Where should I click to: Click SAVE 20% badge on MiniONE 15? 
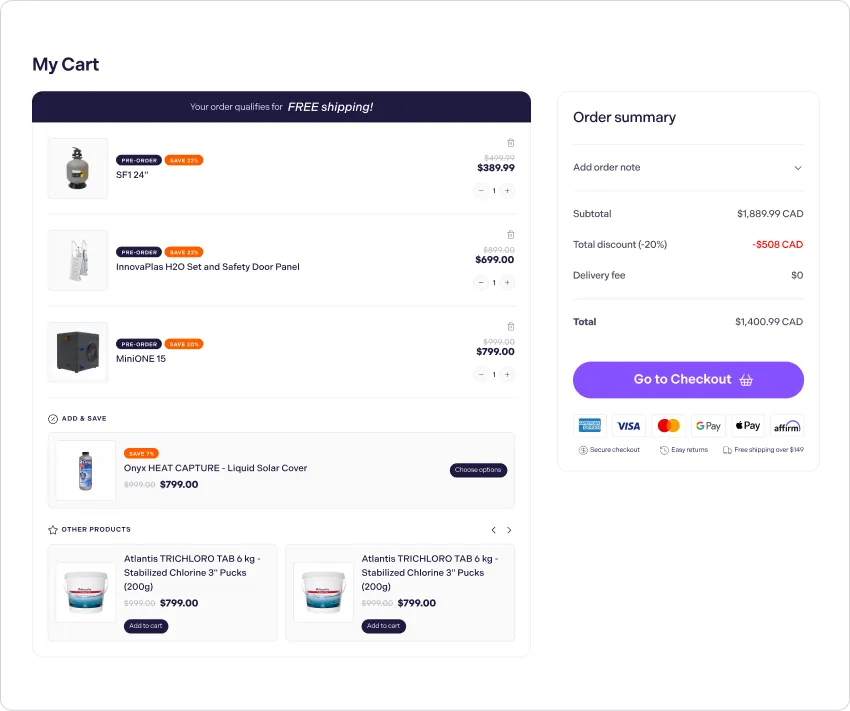[x=184, y=344]
